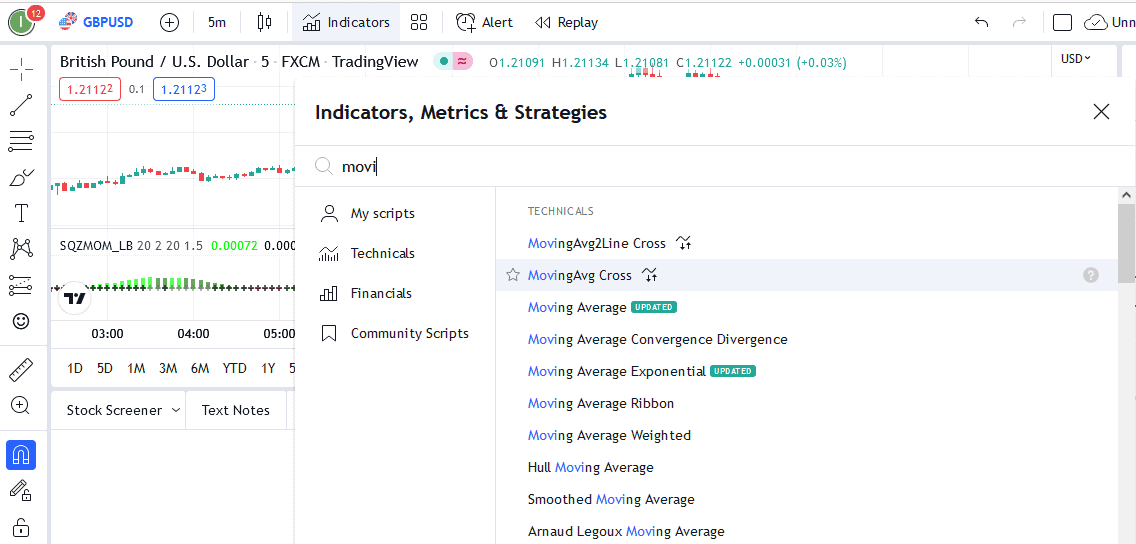Select the crosshair cursor tool

point(22,72)
